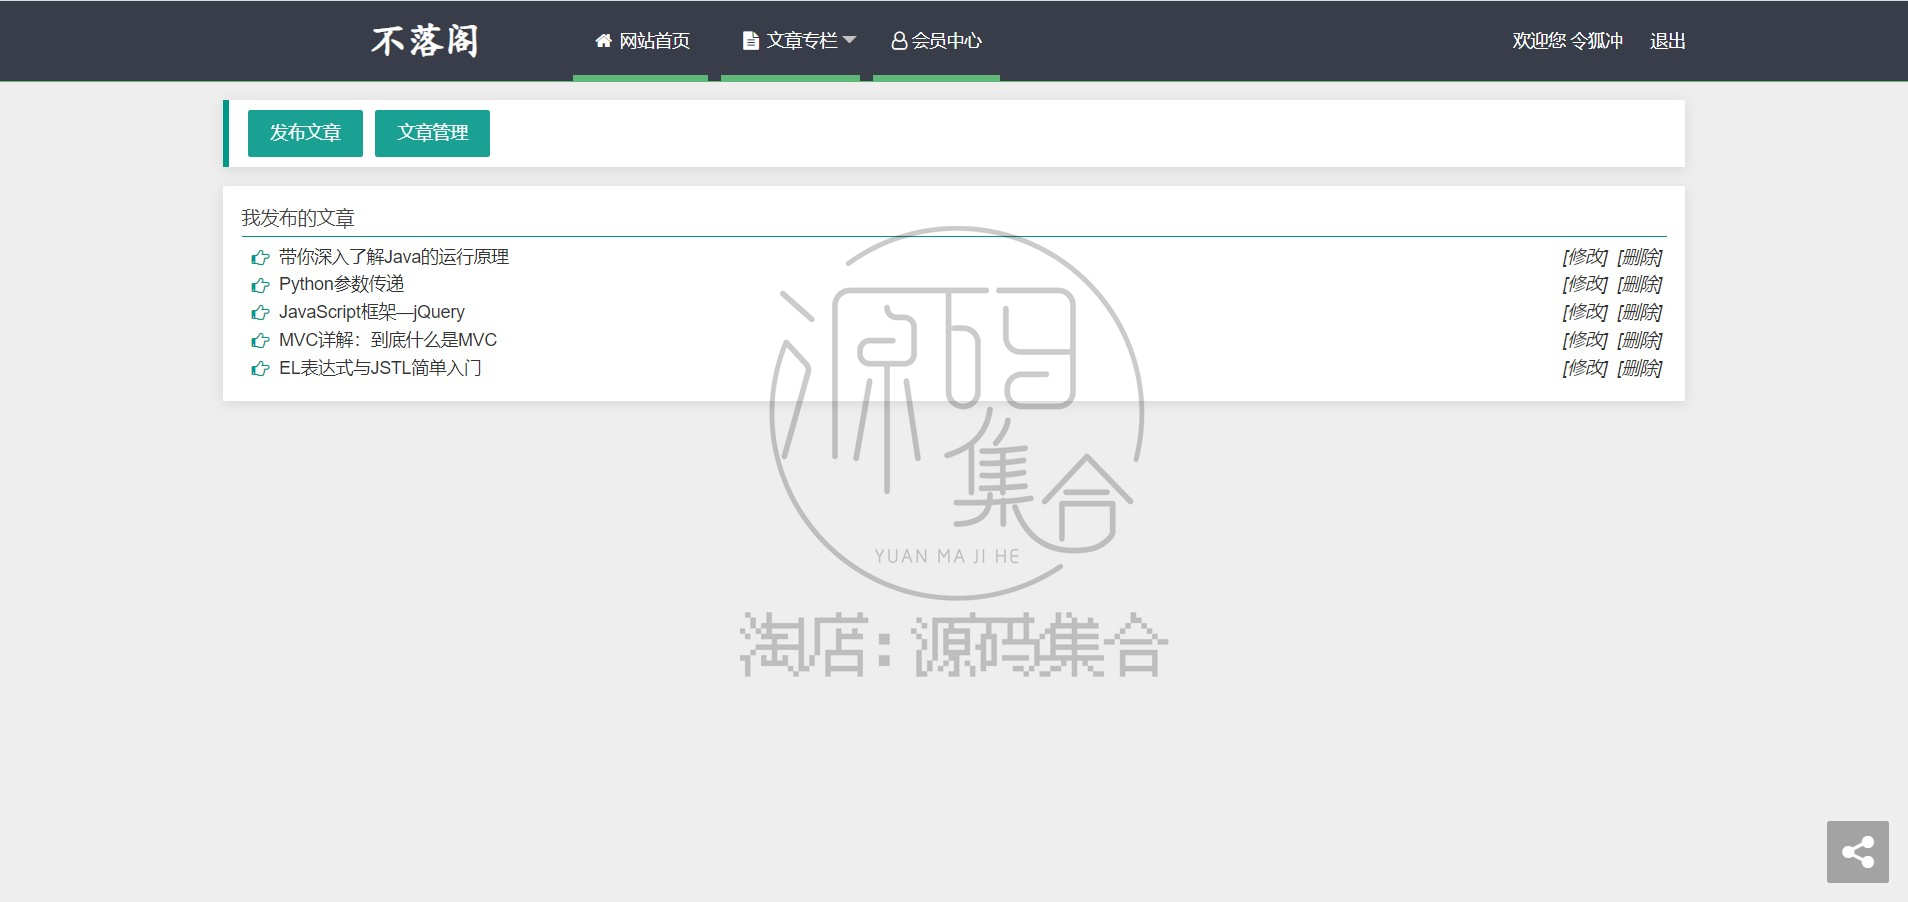The image size is (1908, 902).
Task: Click 删除 for EL表达式与JSTL简单入门
Action: (1640, 368)
